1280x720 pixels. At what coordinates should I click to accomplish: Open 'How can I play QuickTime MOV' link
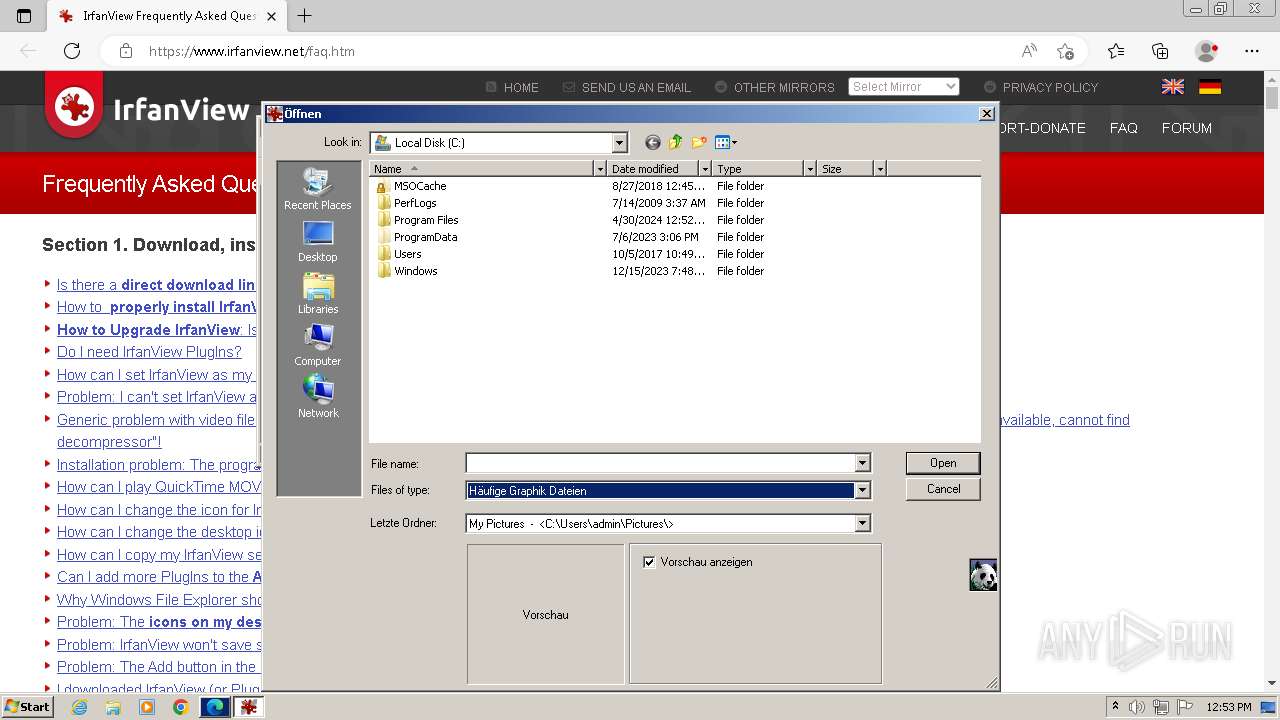159,487
